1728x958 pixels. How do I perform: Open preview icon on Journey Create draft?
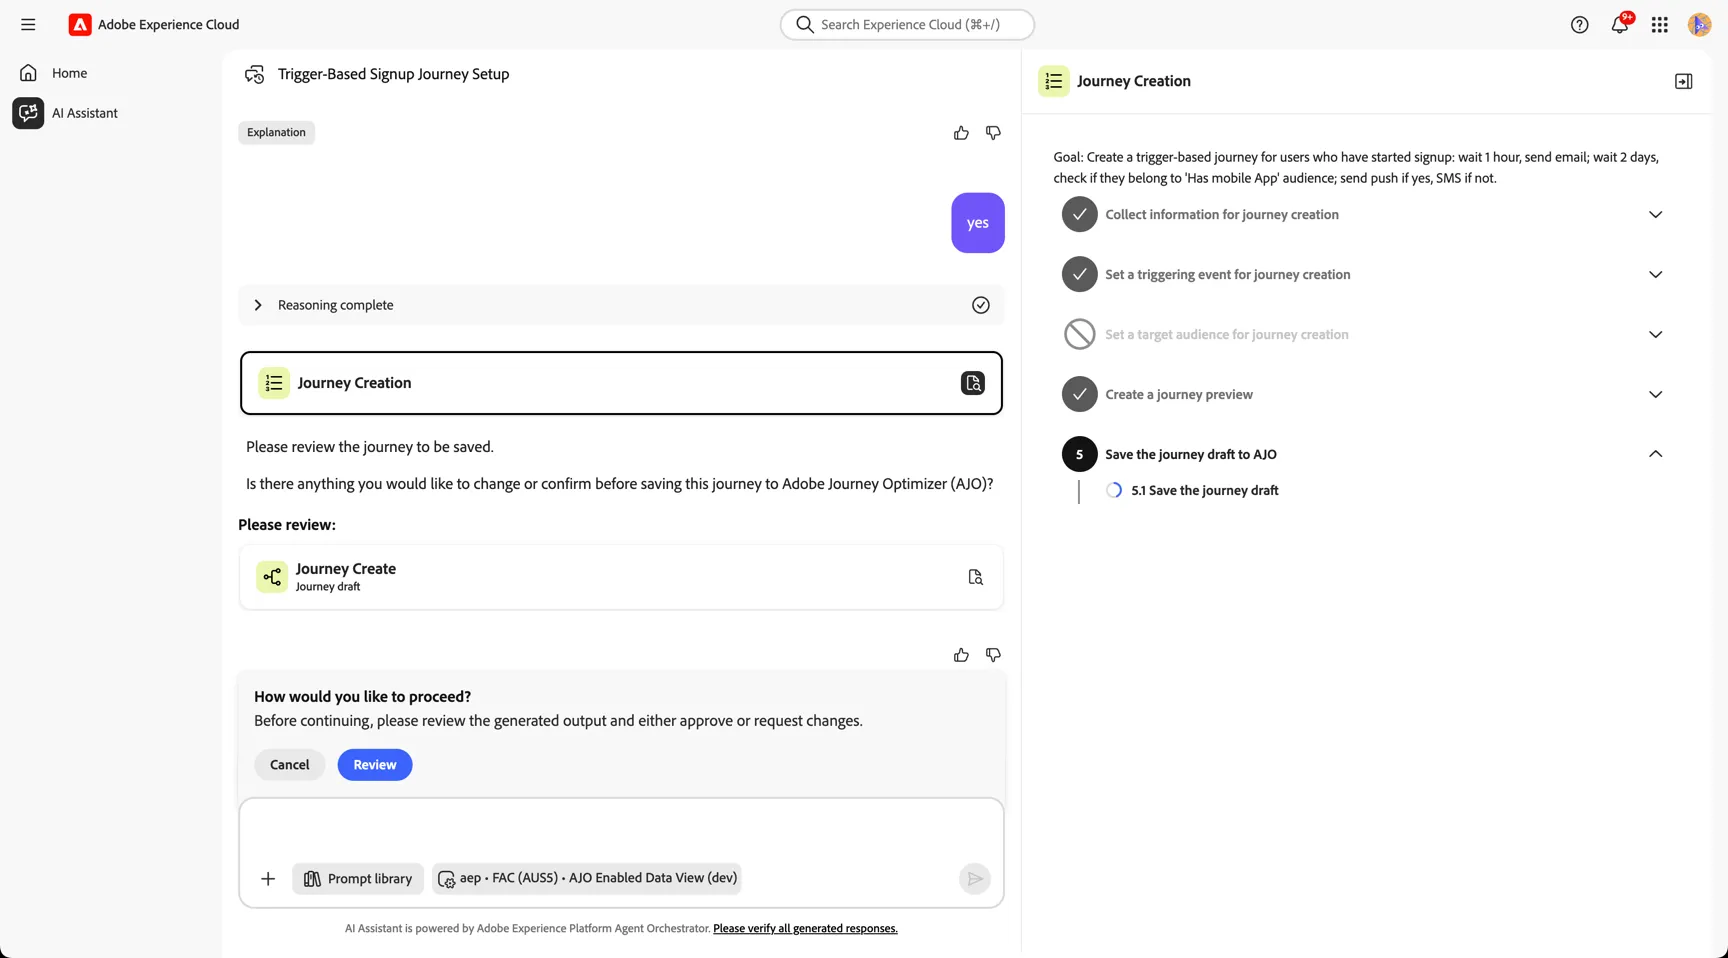coord(975,577)
